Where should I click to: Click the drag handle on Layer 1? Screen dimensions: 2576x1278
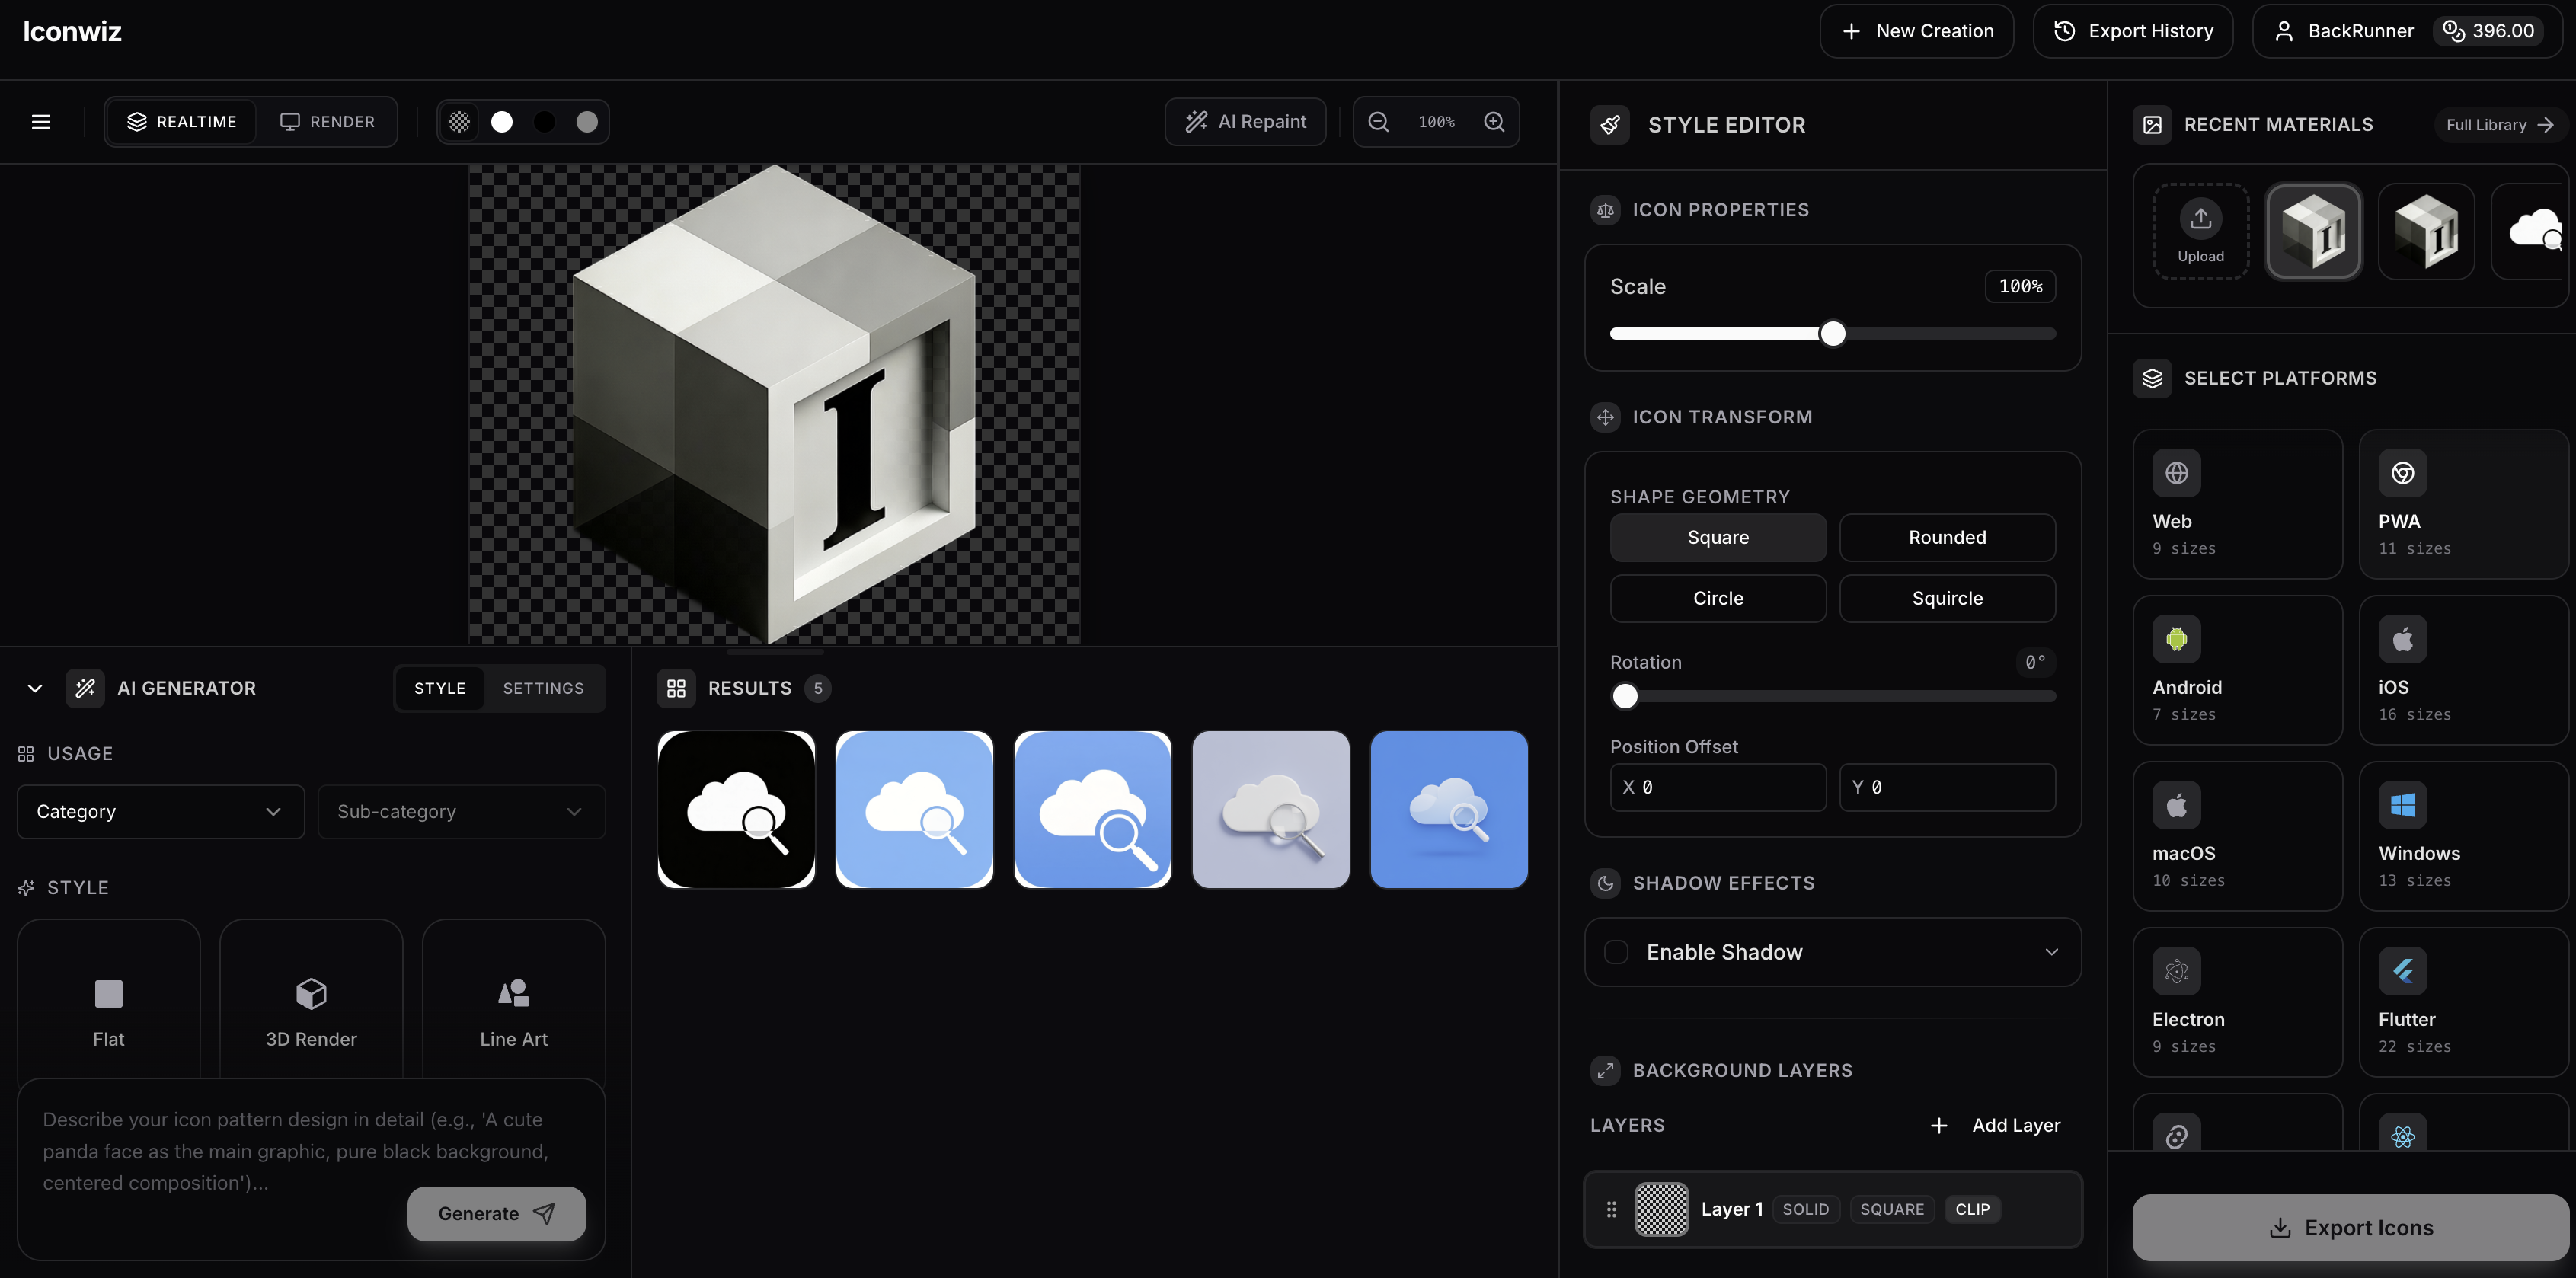tap(1611, 1208)
